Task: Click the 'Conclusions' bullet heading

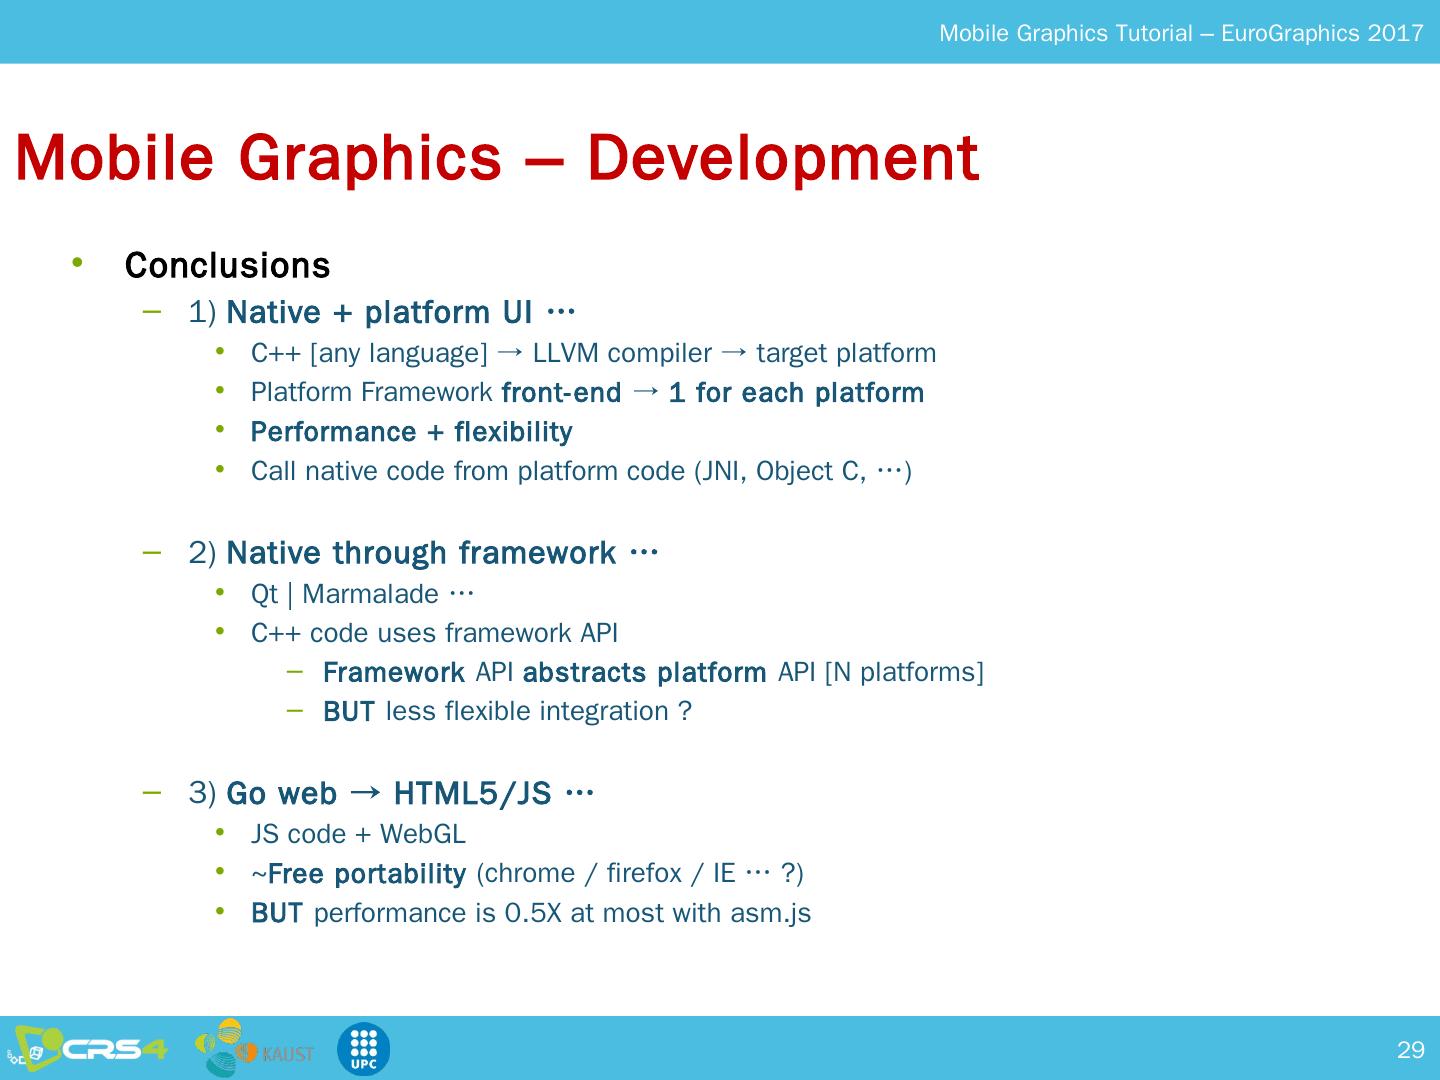Action: click(227, 266)
